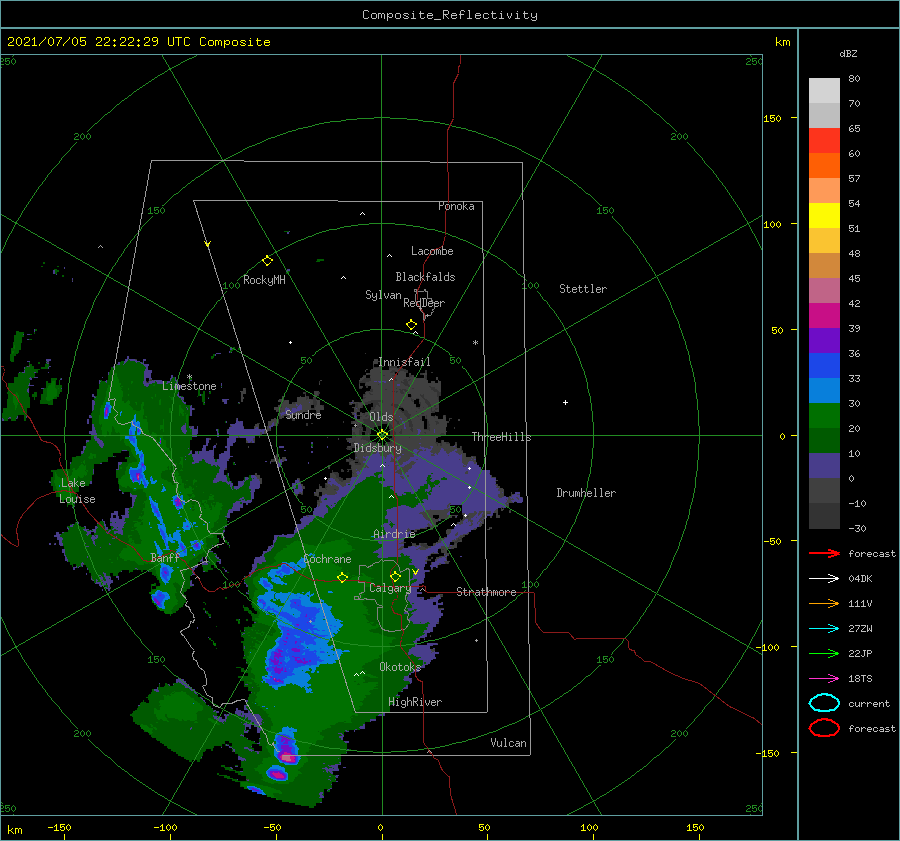Click the asterisk marker above Limestone
This screenshot has height=841, width=900.
click(189, 377)
